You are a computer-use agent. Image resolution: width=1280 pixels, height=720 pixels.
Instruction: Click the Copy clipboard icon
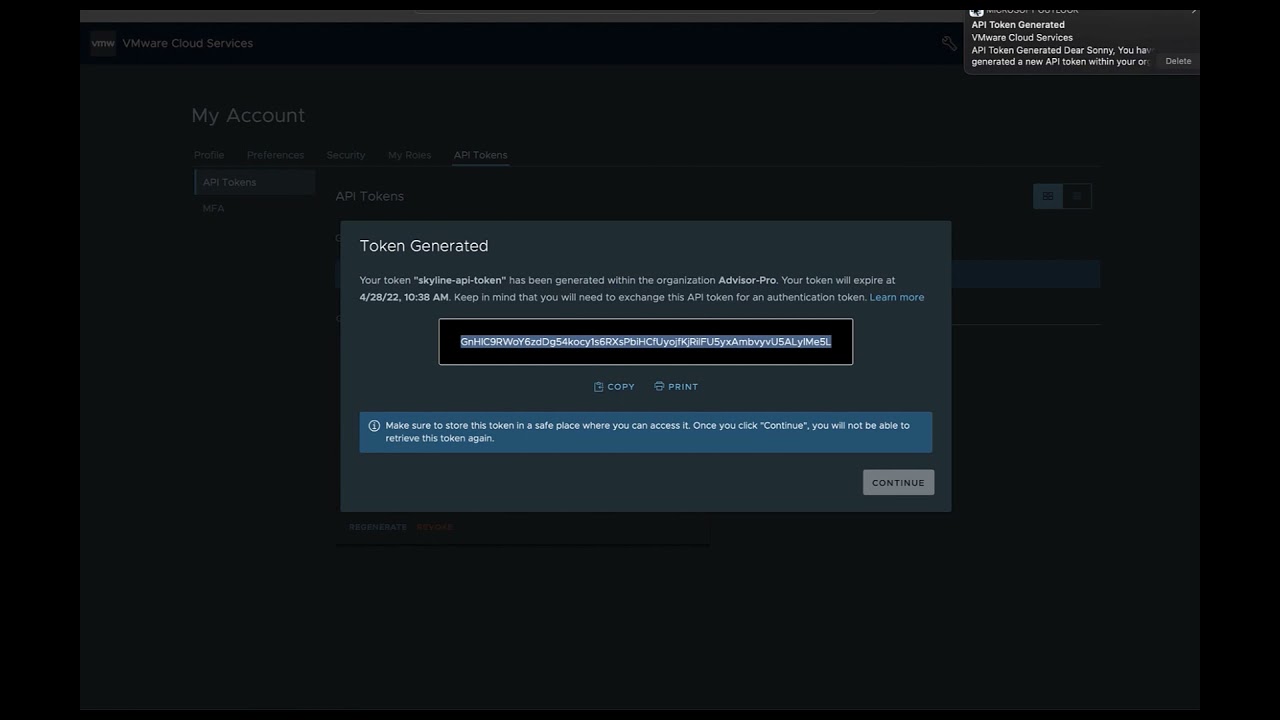click(599, 387)
